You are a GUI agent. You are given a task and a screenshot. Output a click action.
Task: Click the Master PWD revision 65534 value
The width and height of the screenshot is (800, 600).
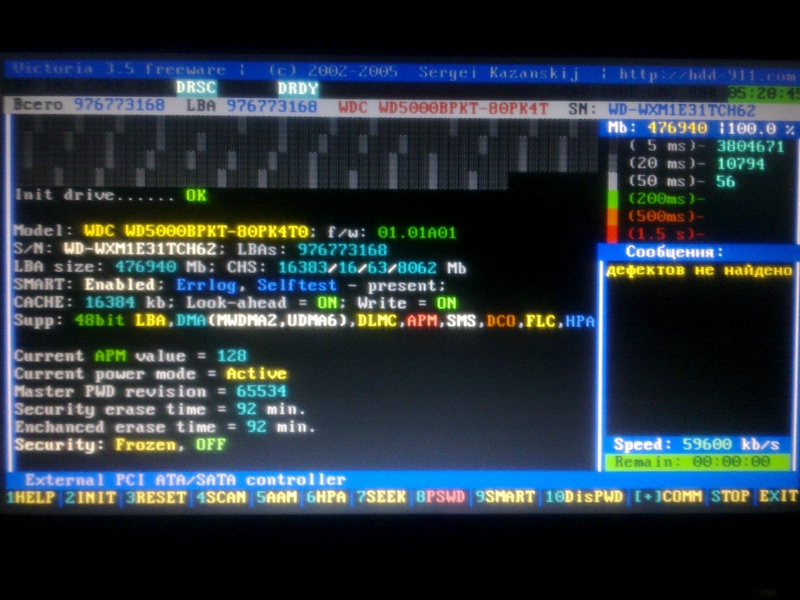point(261,391)
